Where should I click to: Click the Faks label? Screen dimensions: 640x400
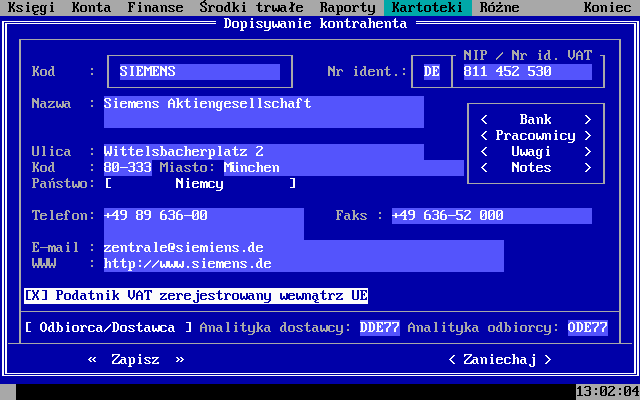[351, 216]
